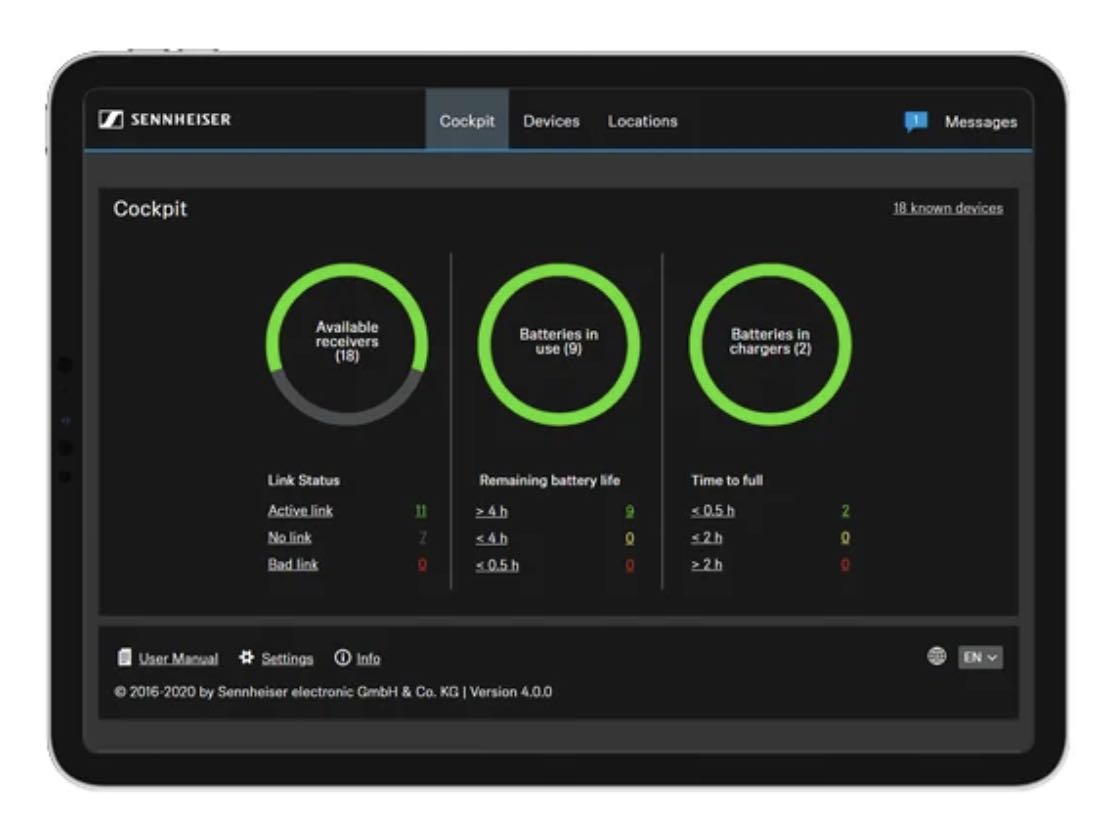Open the Messages label in header
This screenshot has width=1108, height=816.
(981, 122)
